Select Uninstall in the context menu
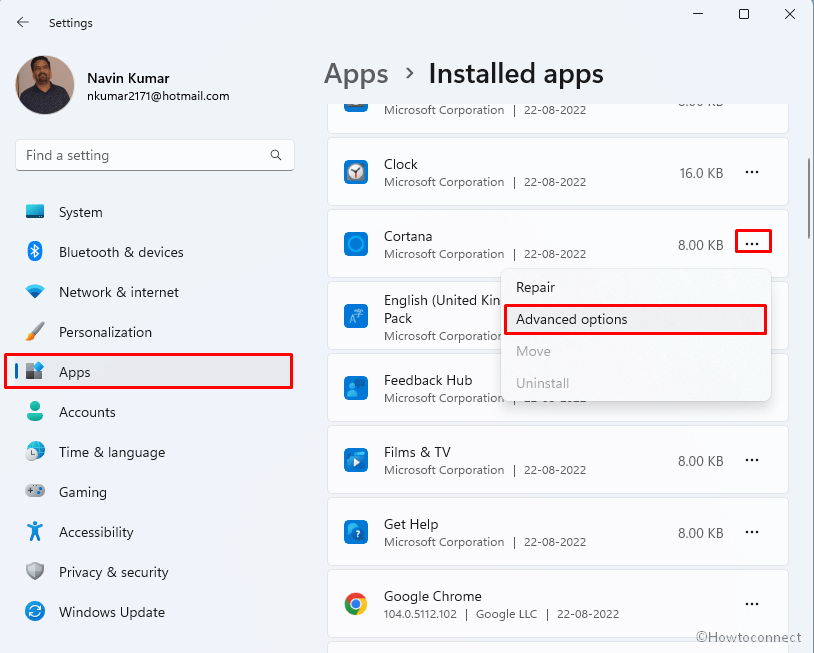 pyautogui.click(x=635, y=383)
